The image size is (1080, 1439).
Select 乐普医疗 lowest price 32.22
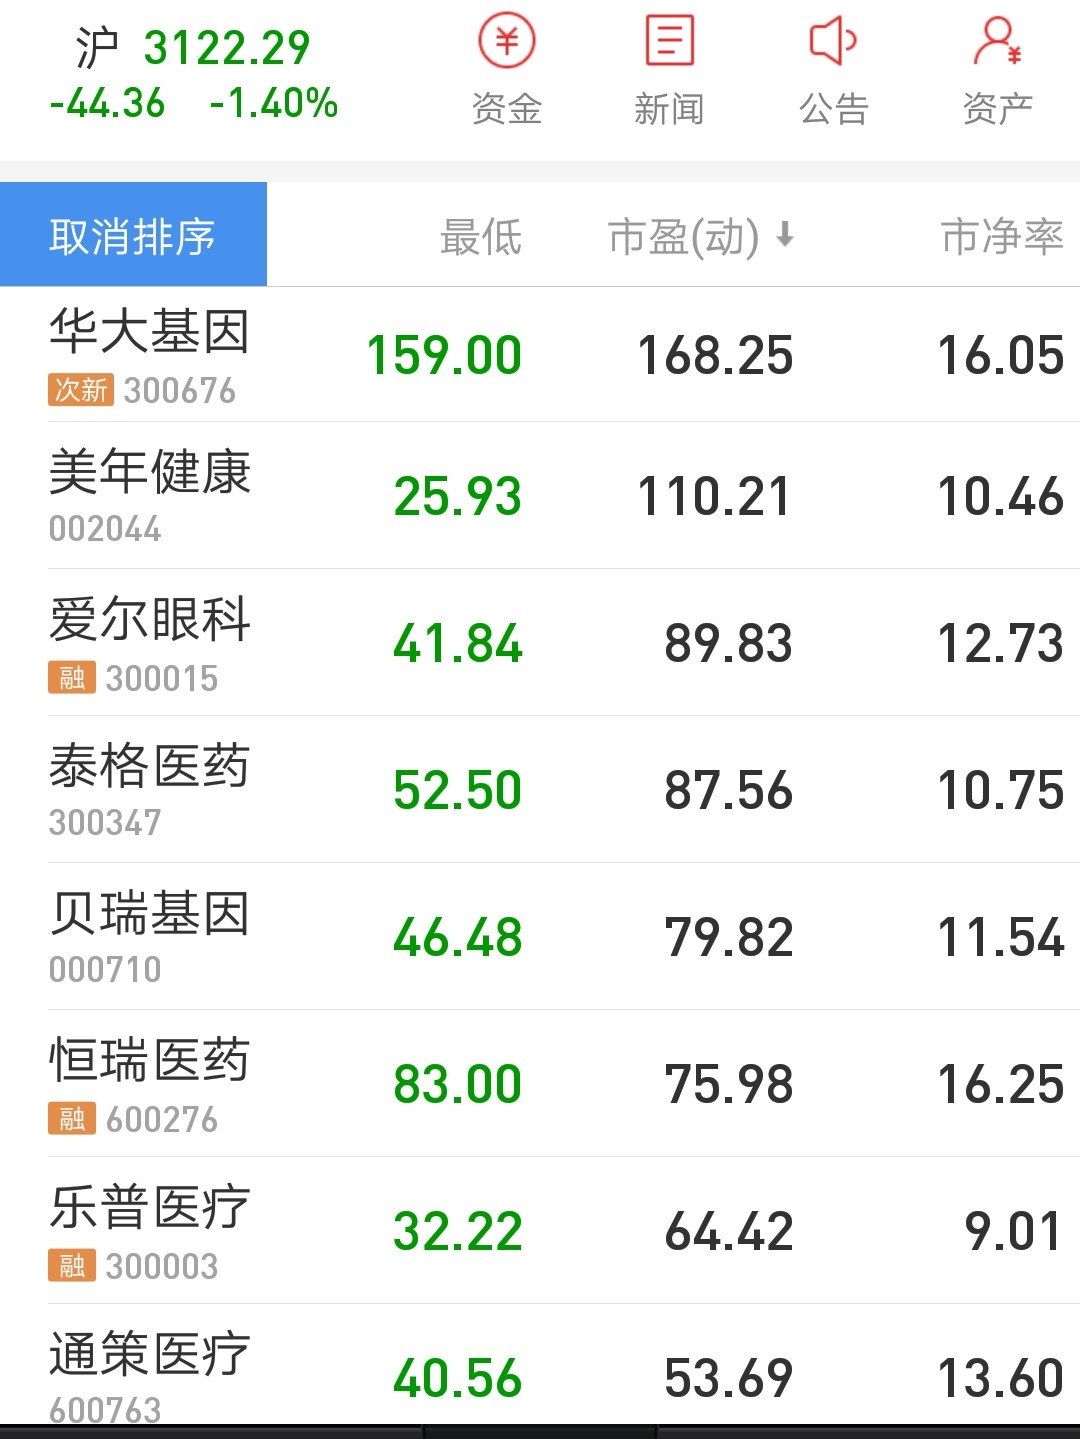[458, 1232]
